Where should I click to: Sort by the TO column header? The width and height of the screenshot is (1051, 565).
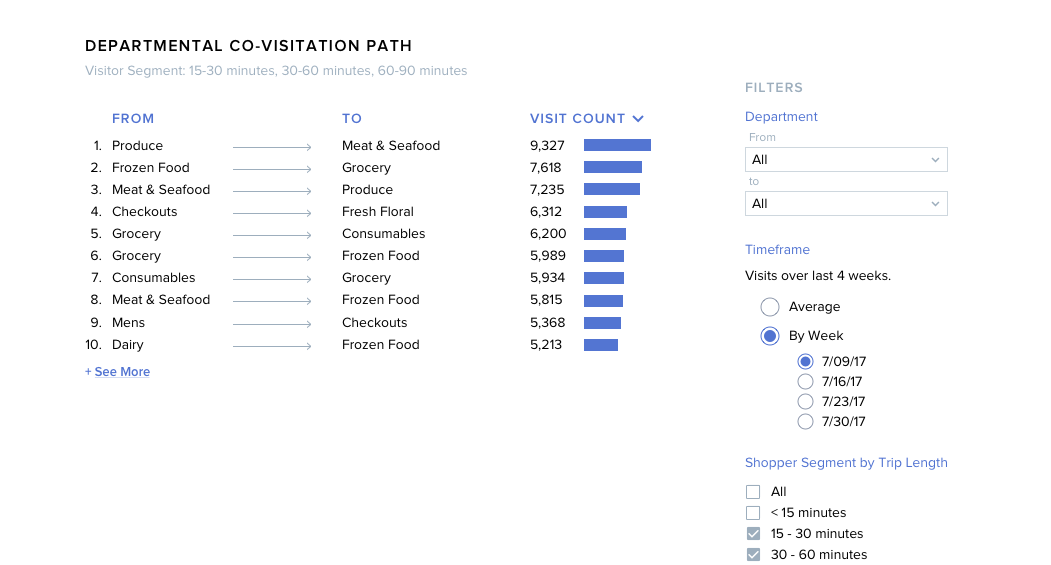pyautogui.click(x=352, y=118)
